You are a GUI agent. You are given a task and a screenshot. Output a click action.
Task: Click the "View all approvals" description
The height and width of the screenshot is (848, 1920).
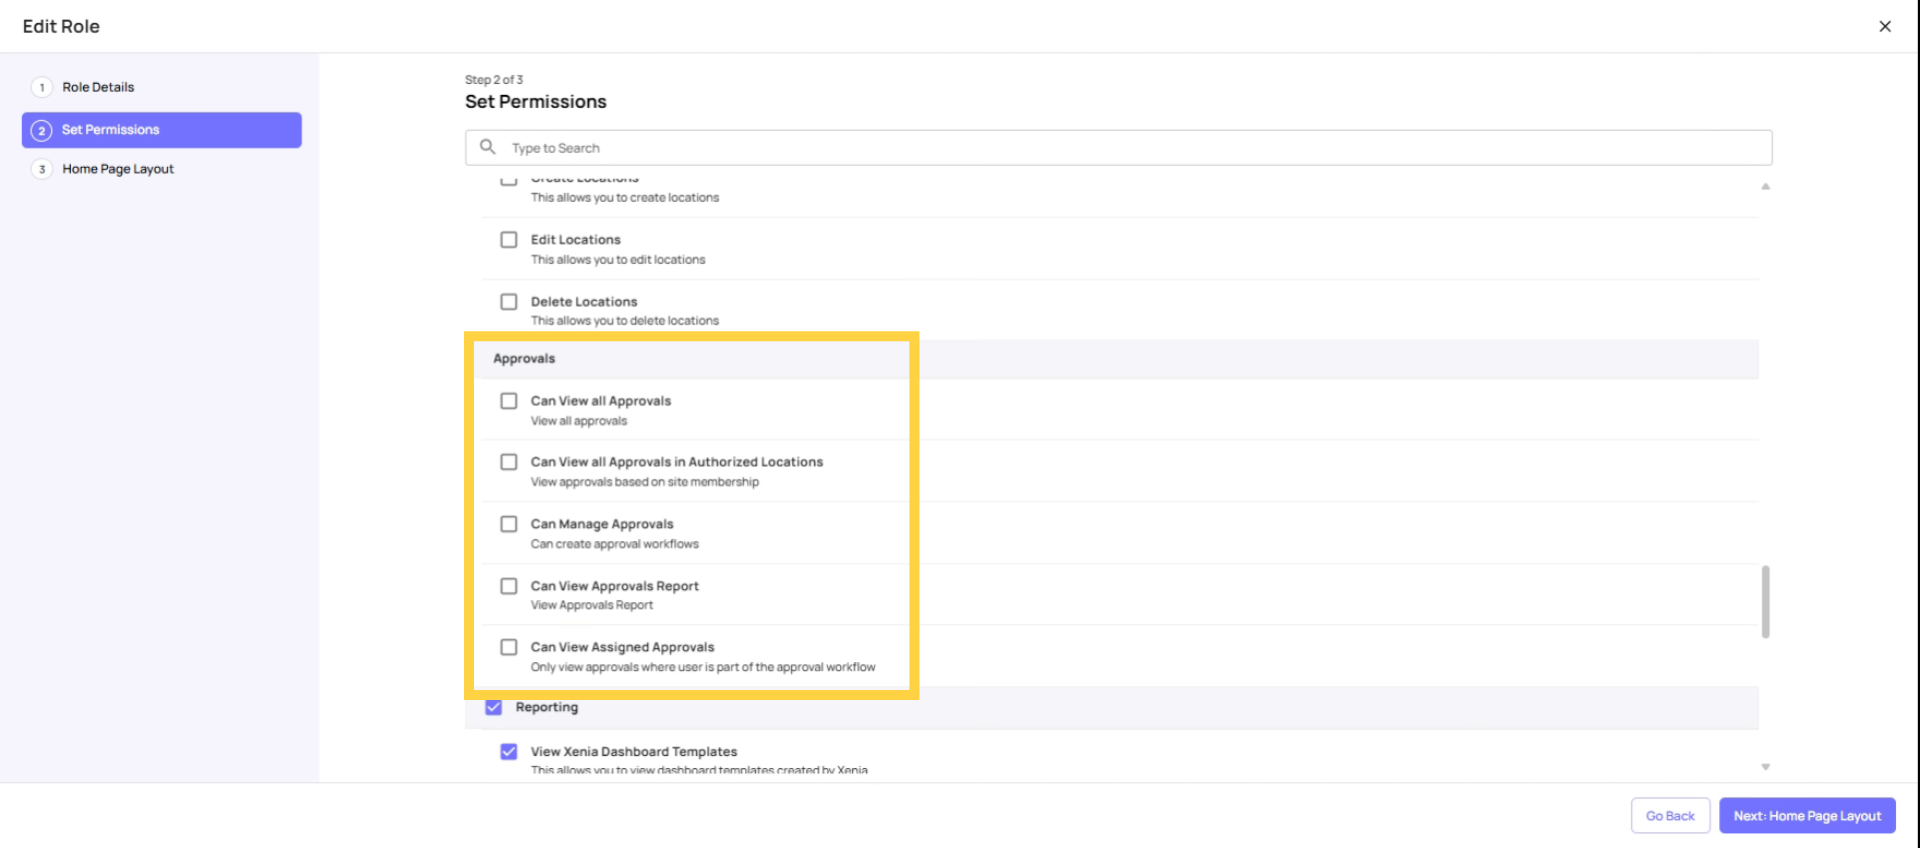coord(579,421)
